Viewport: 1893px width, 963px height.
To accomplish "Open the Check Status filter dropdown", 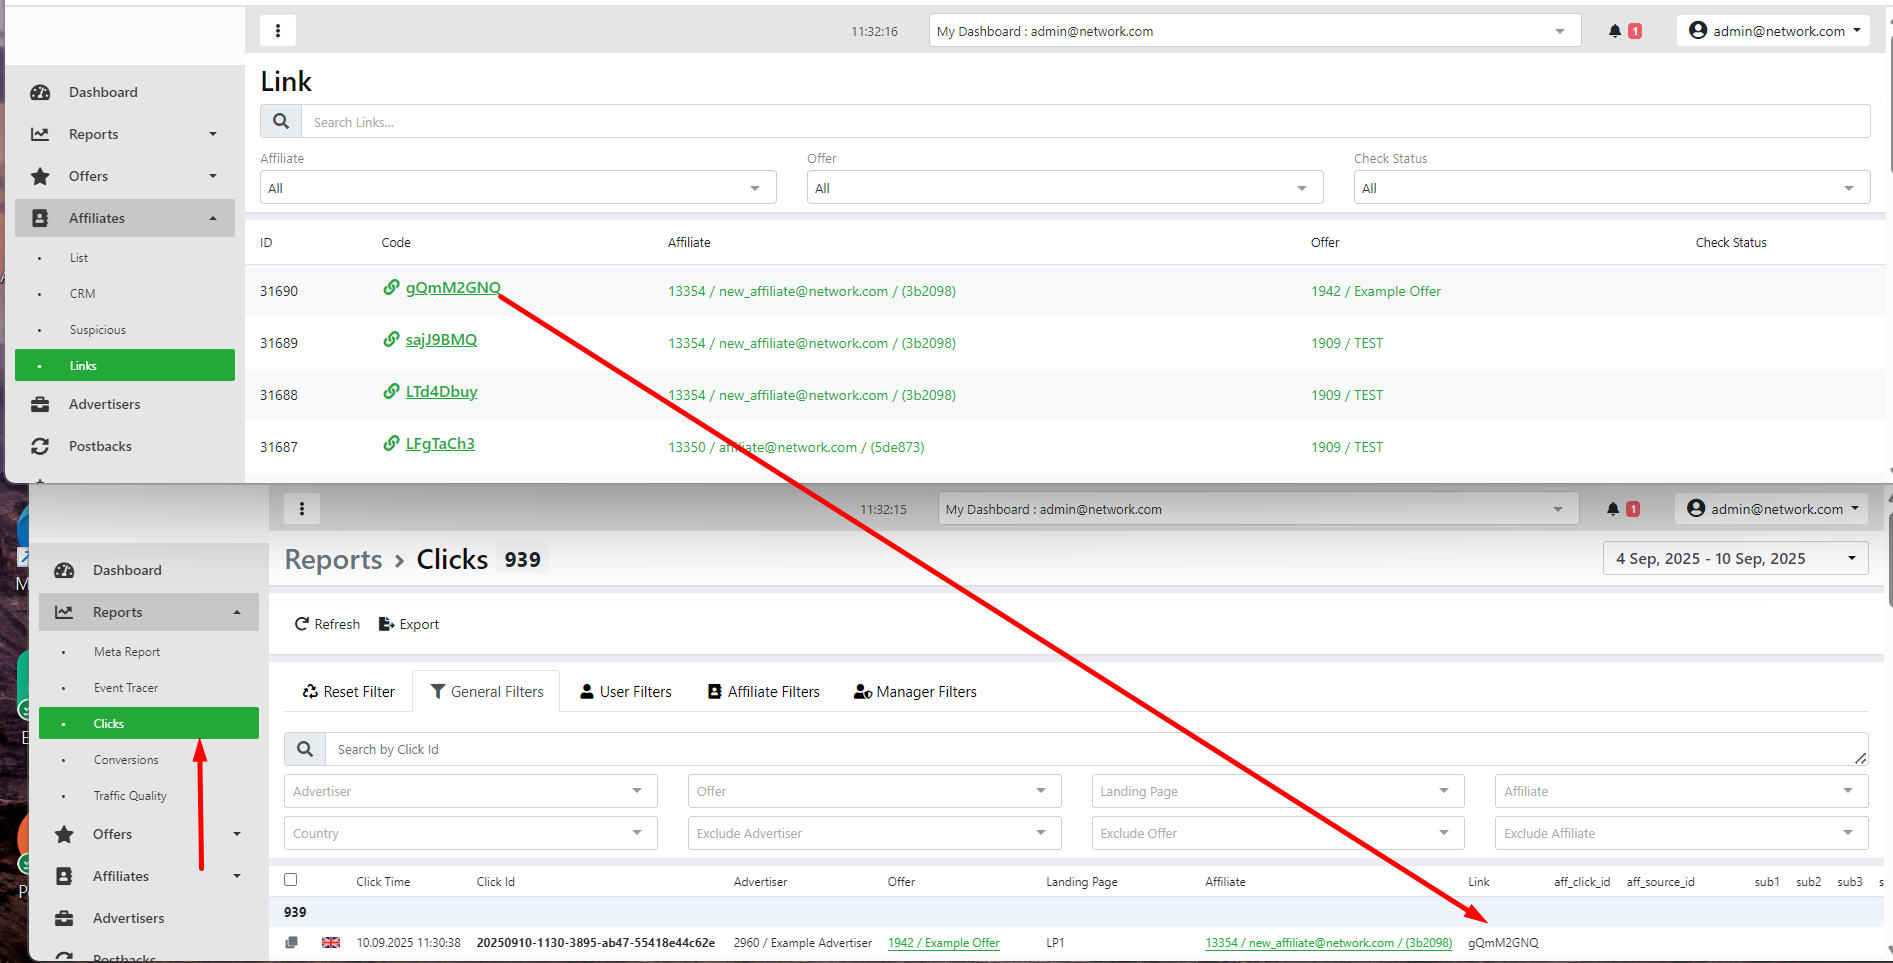I will pyautogui.click(x=1610, y=188).
